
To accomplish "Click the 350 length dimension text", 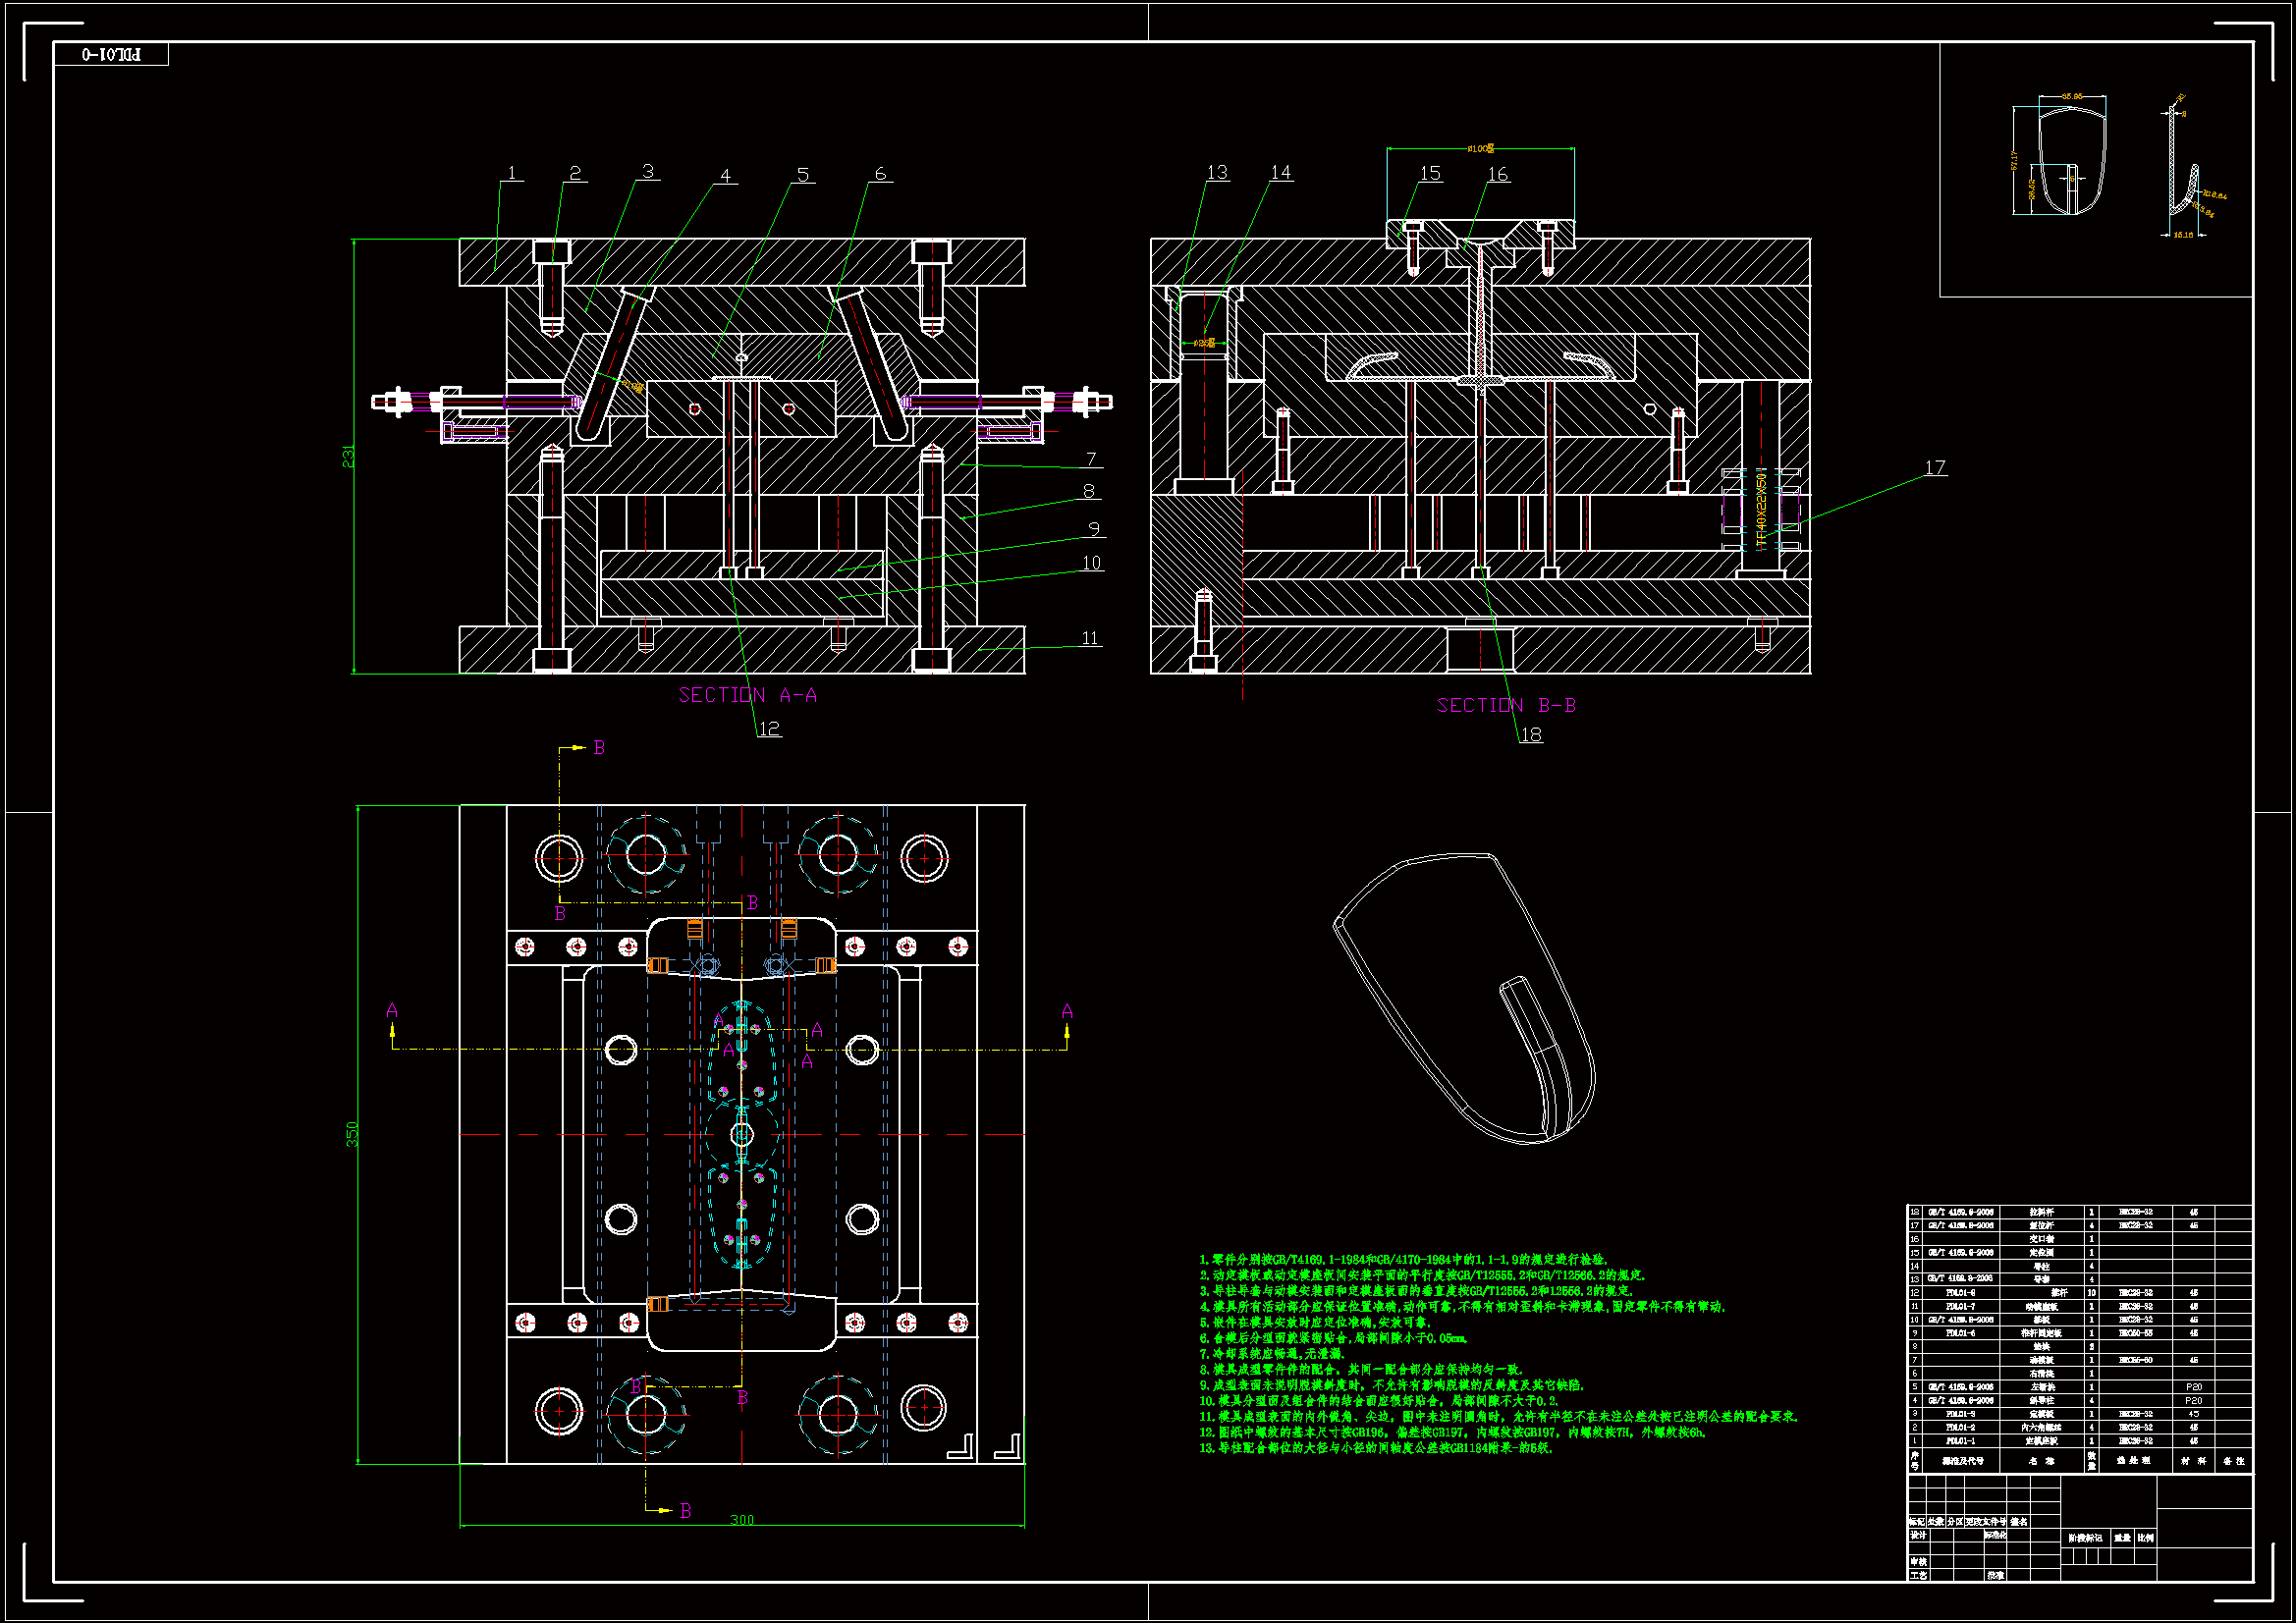I will (x=351, y=1133).
